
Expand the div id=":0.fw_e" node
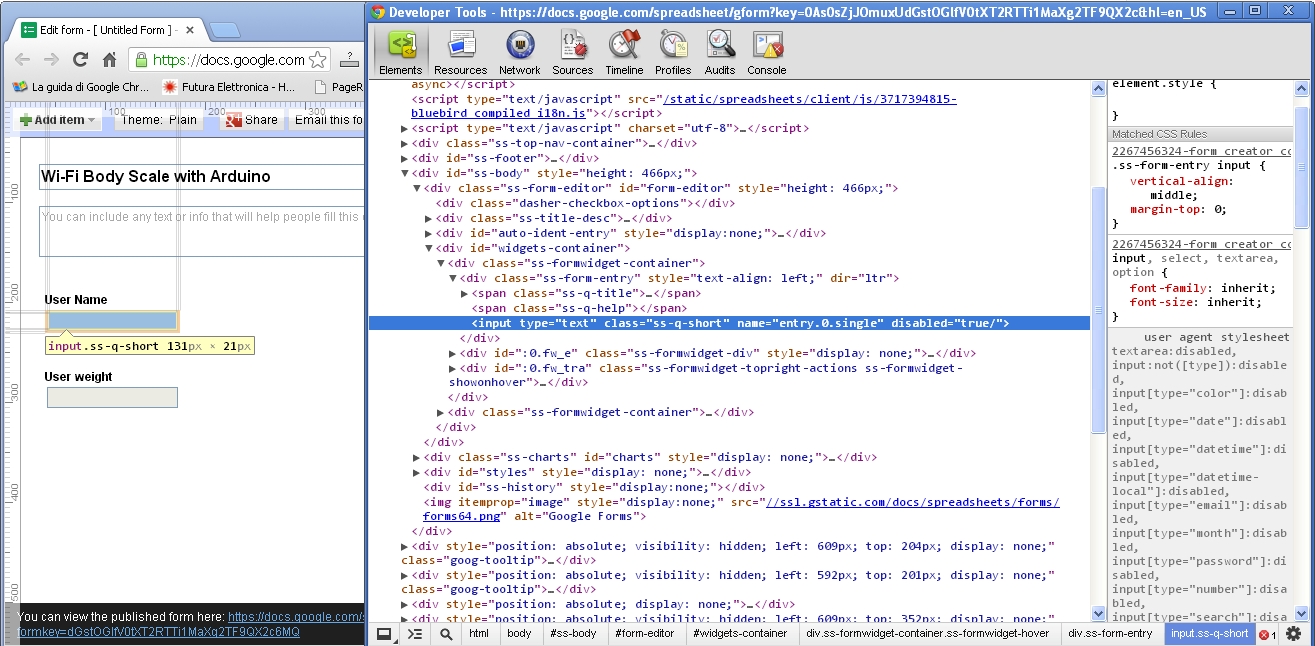coord(453,353)
